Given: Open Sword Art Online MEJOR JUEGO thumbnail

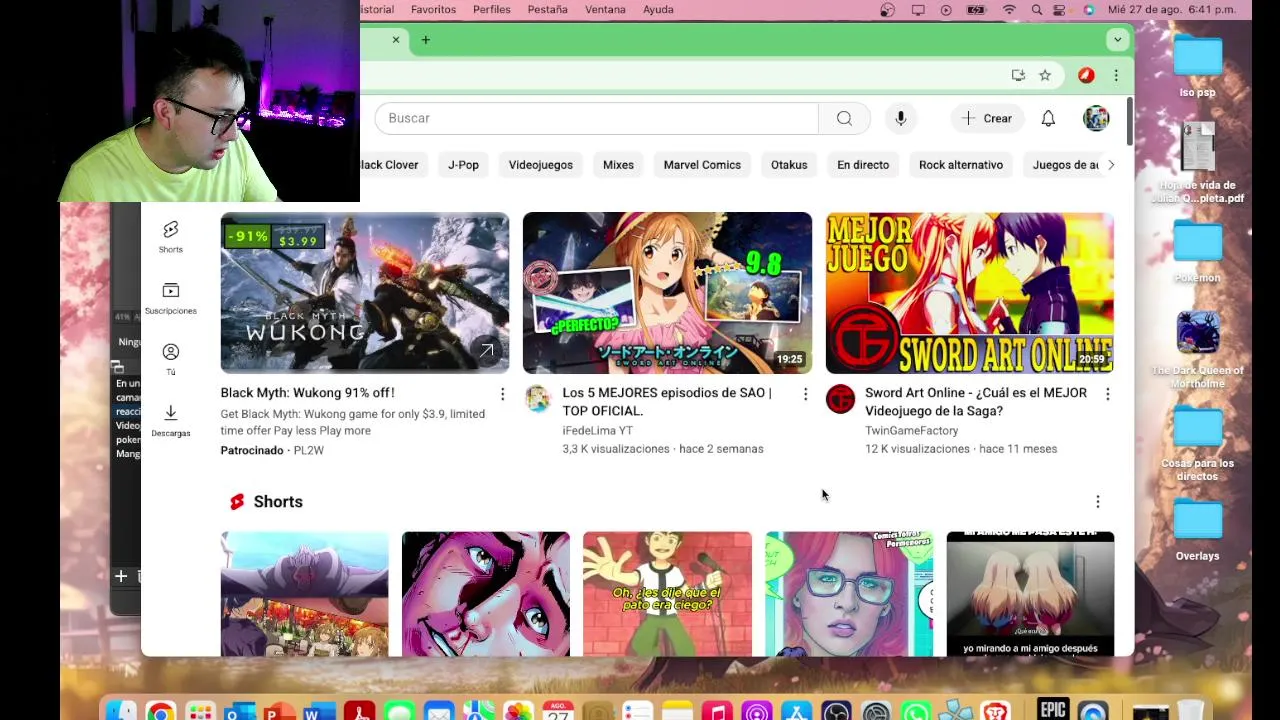Looking at the screenshot, I should tap(969, 292).
